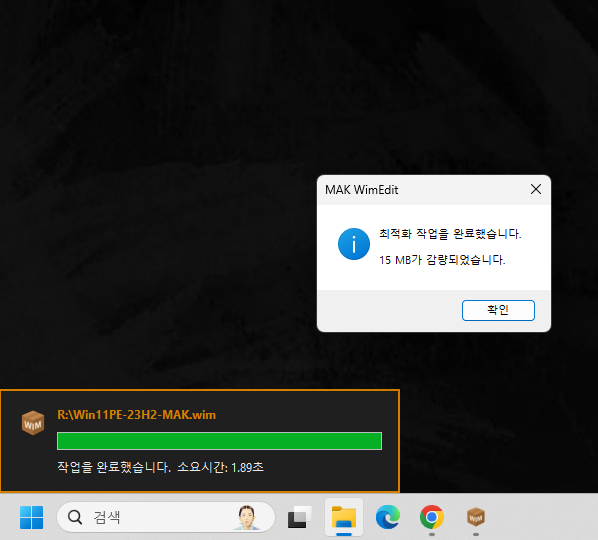This screenshot has width=598, height=540.
Task: Click the green progress bar
Action: pyautogui.click(x=219, y=441)
